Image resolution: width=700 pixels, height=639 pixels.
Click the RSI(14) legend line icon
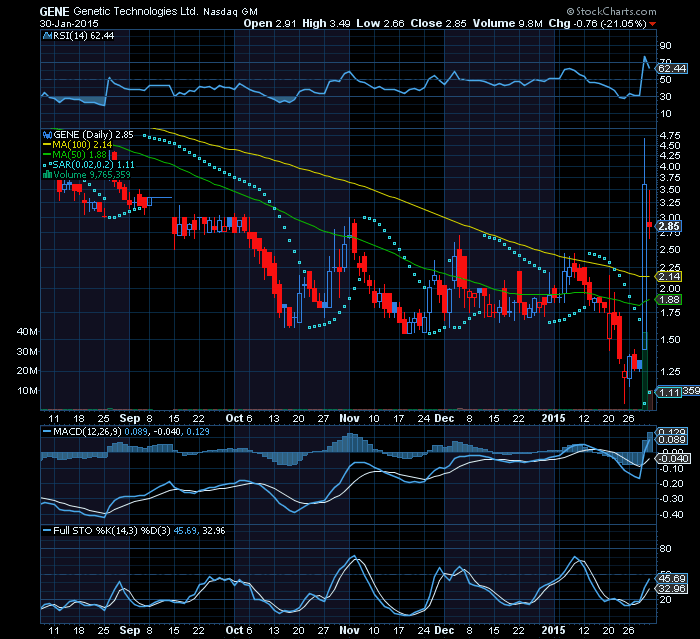tap(47, 36)
